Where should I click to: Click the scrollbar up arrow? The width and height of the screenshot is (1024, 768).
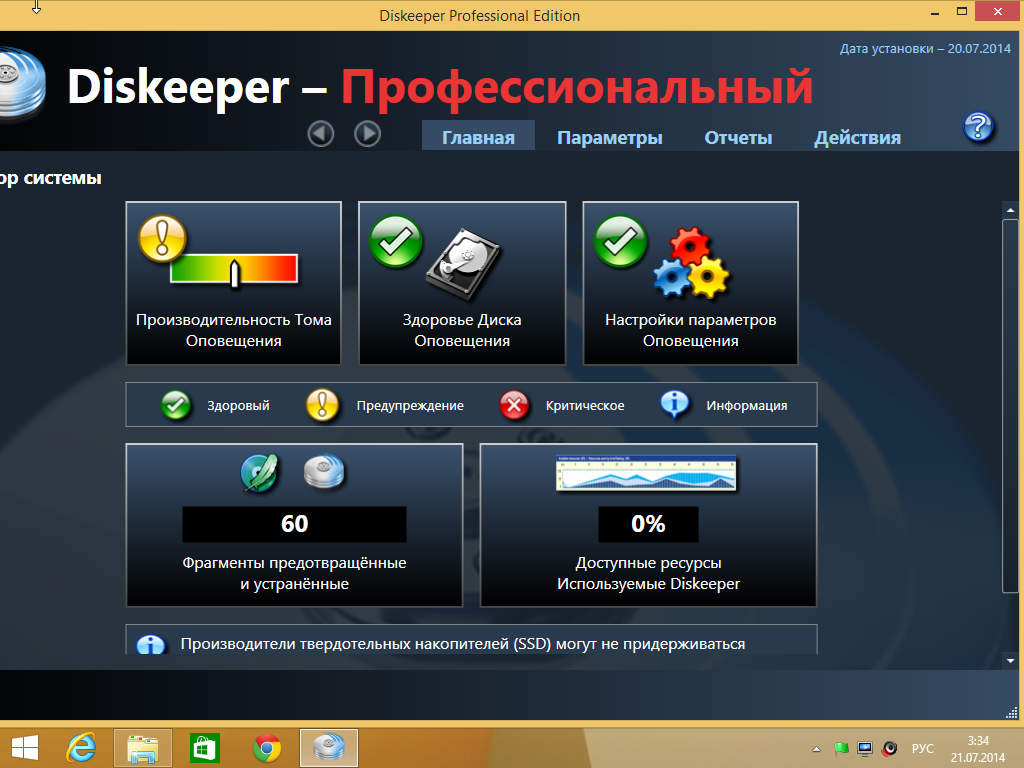point(1010,210)
